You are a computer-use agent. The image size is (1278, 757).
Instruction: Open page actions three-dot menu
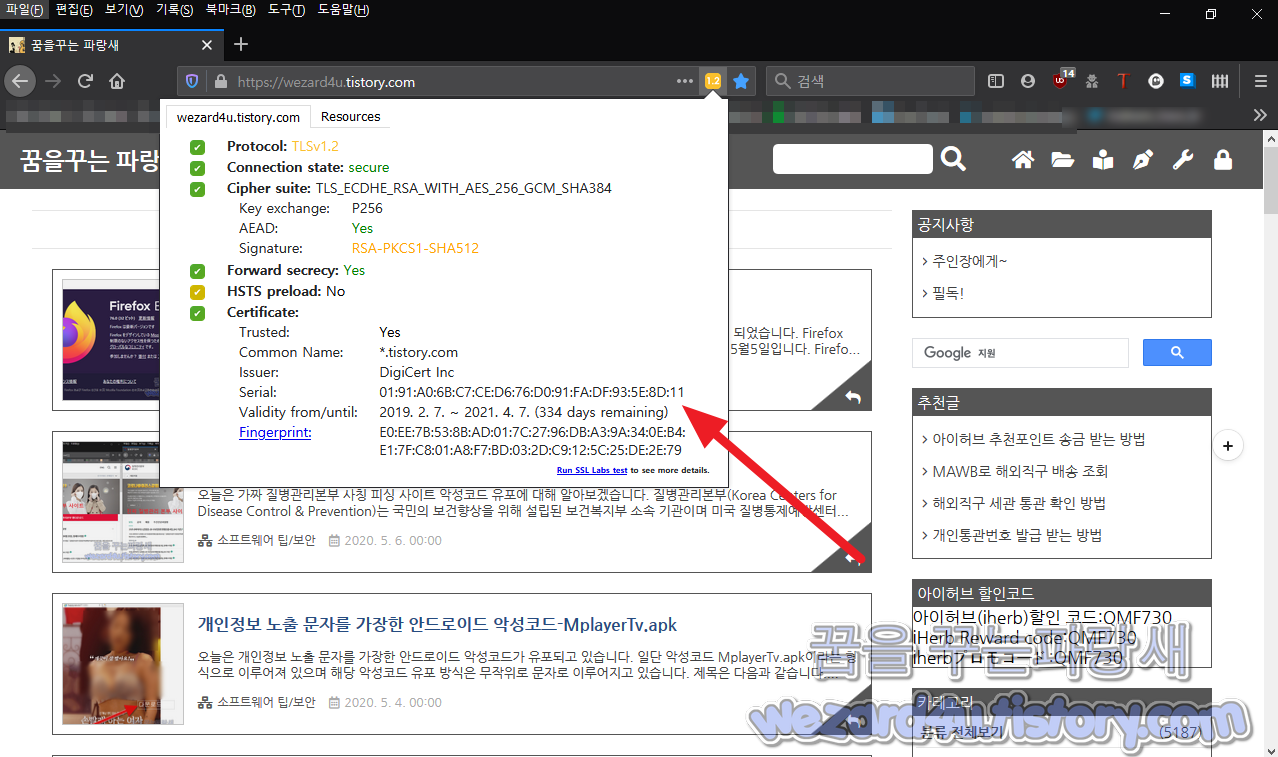point(685,81)
